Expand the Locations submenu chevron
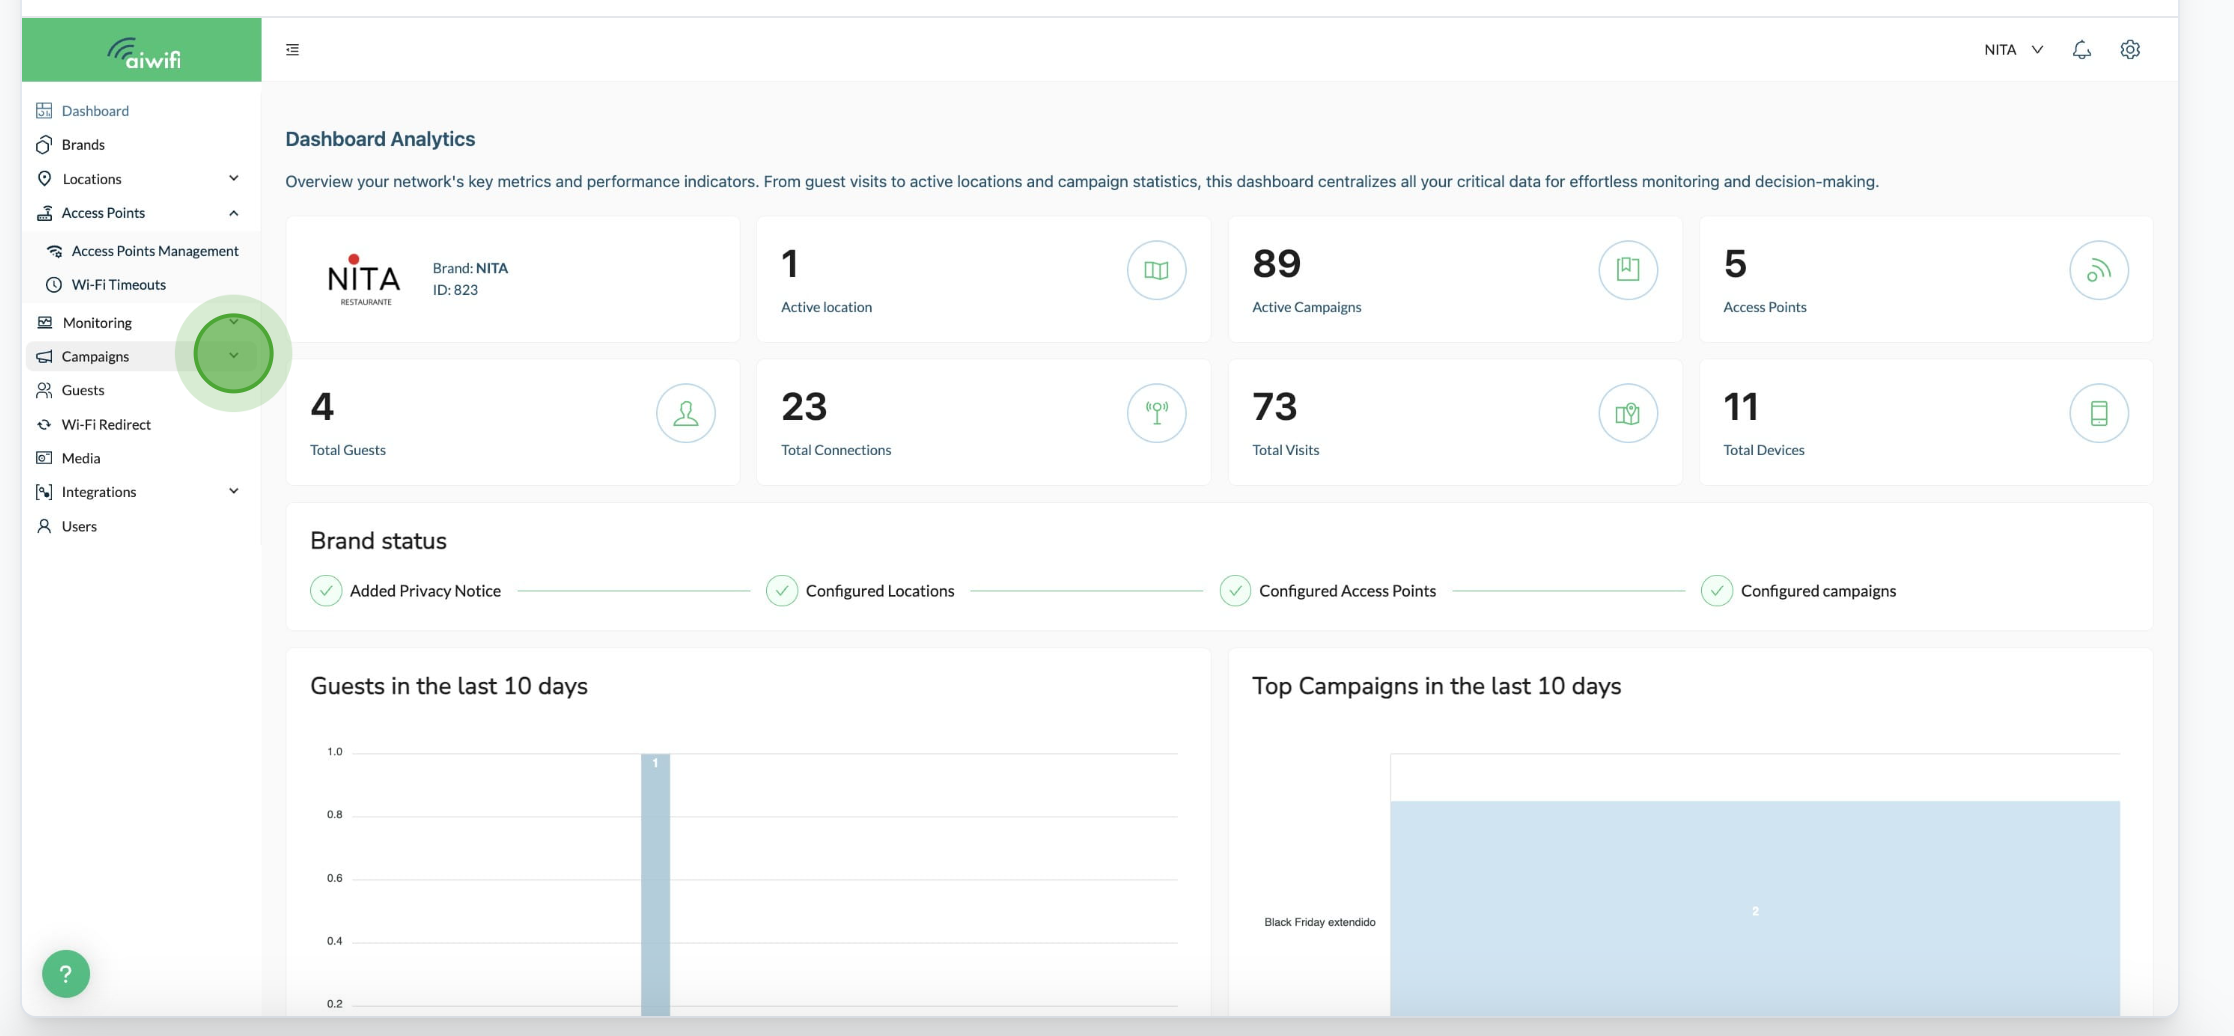The image size is (2234, 1036). 234,178
